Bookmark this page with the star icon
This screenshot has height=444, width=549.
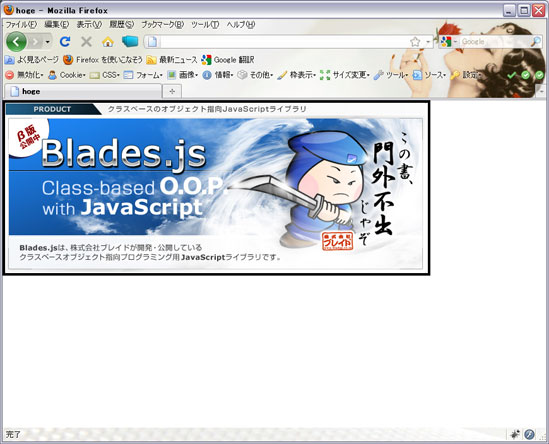[x=415, y=42]
